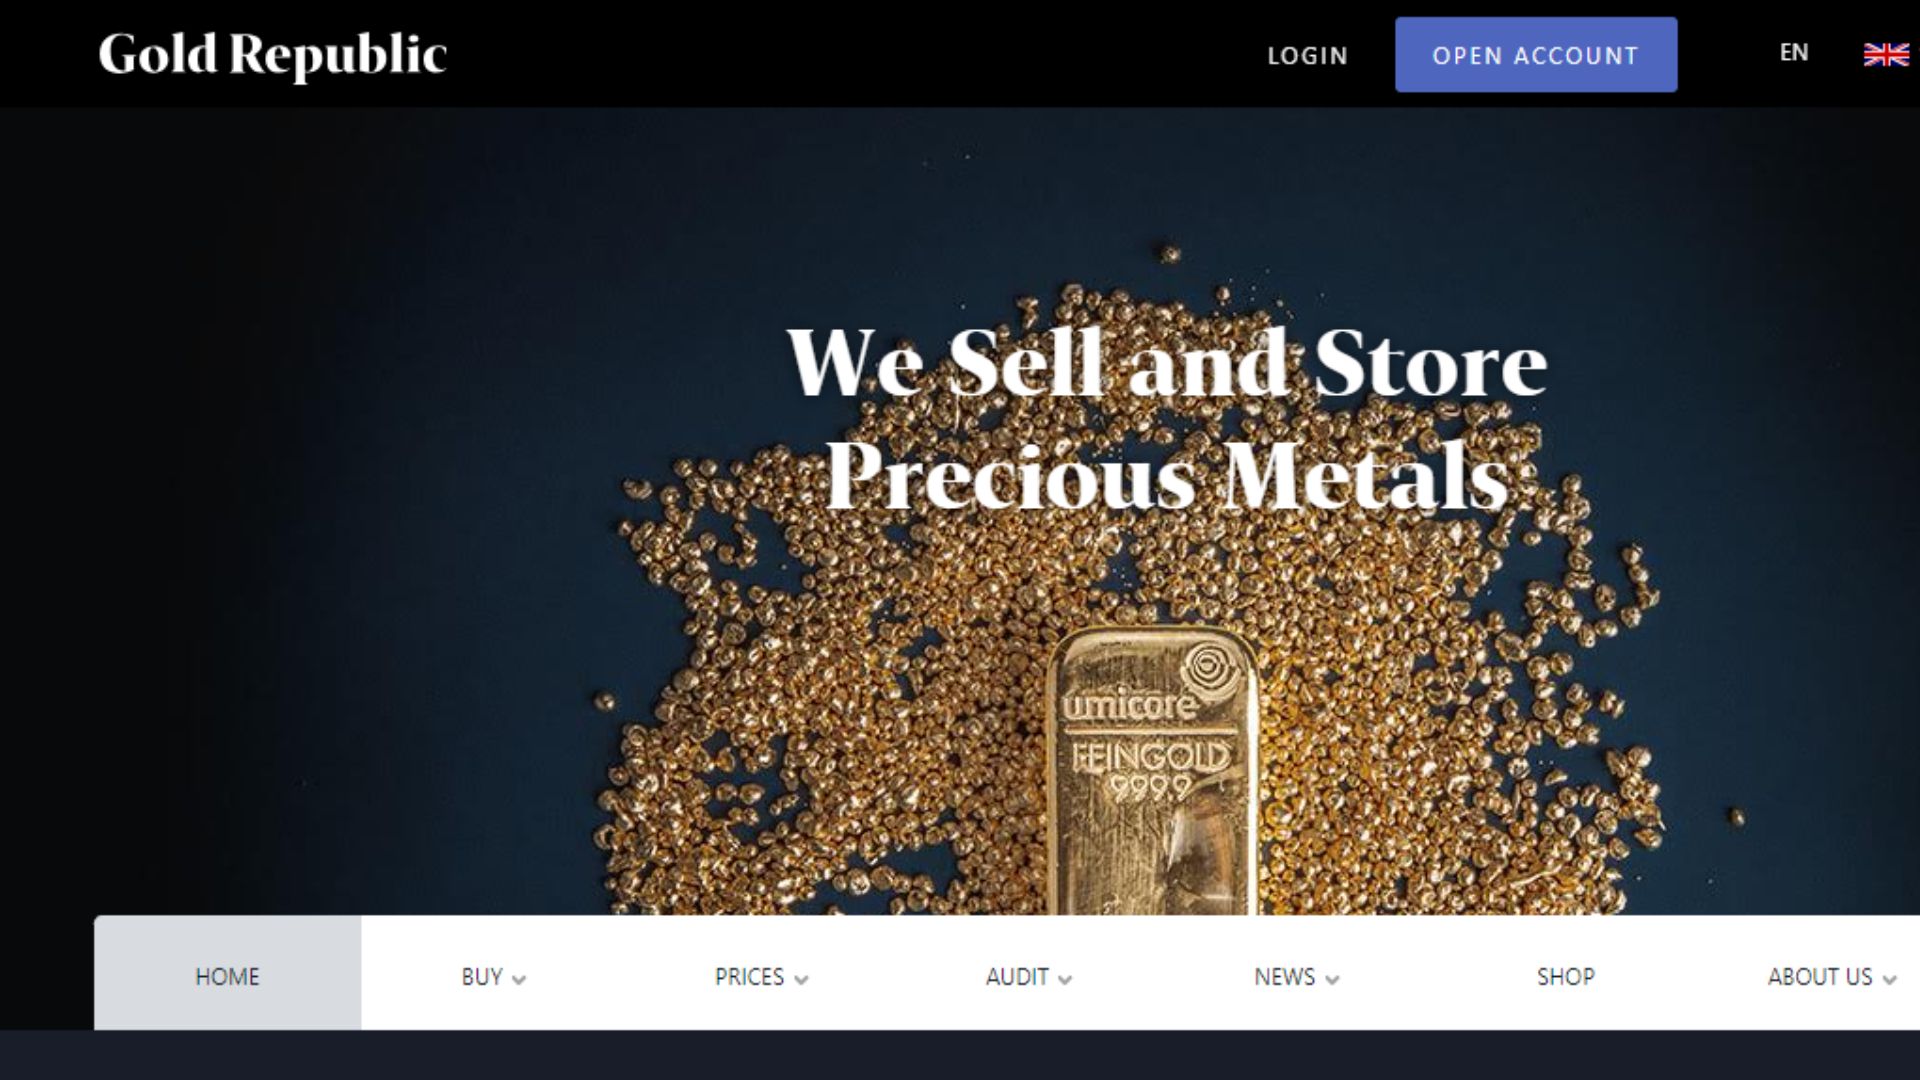
Task: Open the ABOUT US menu item
Action: point(1820,977)
